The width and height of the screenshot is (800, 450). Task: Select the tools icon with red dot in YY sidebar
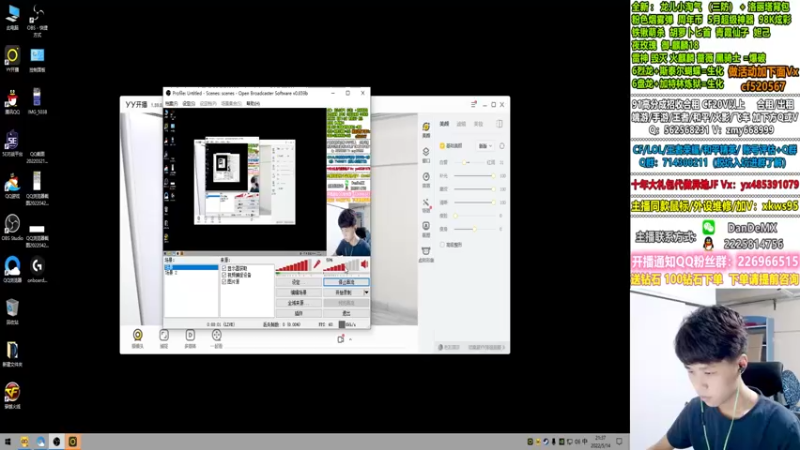coord(426,205)
